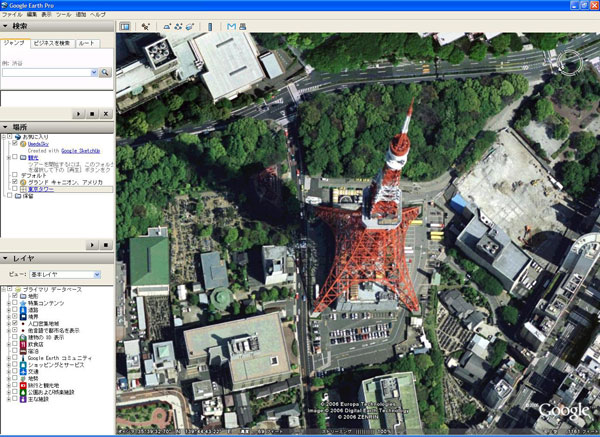Open the ファイル menu
600x437 pixels.
point(12,15)
